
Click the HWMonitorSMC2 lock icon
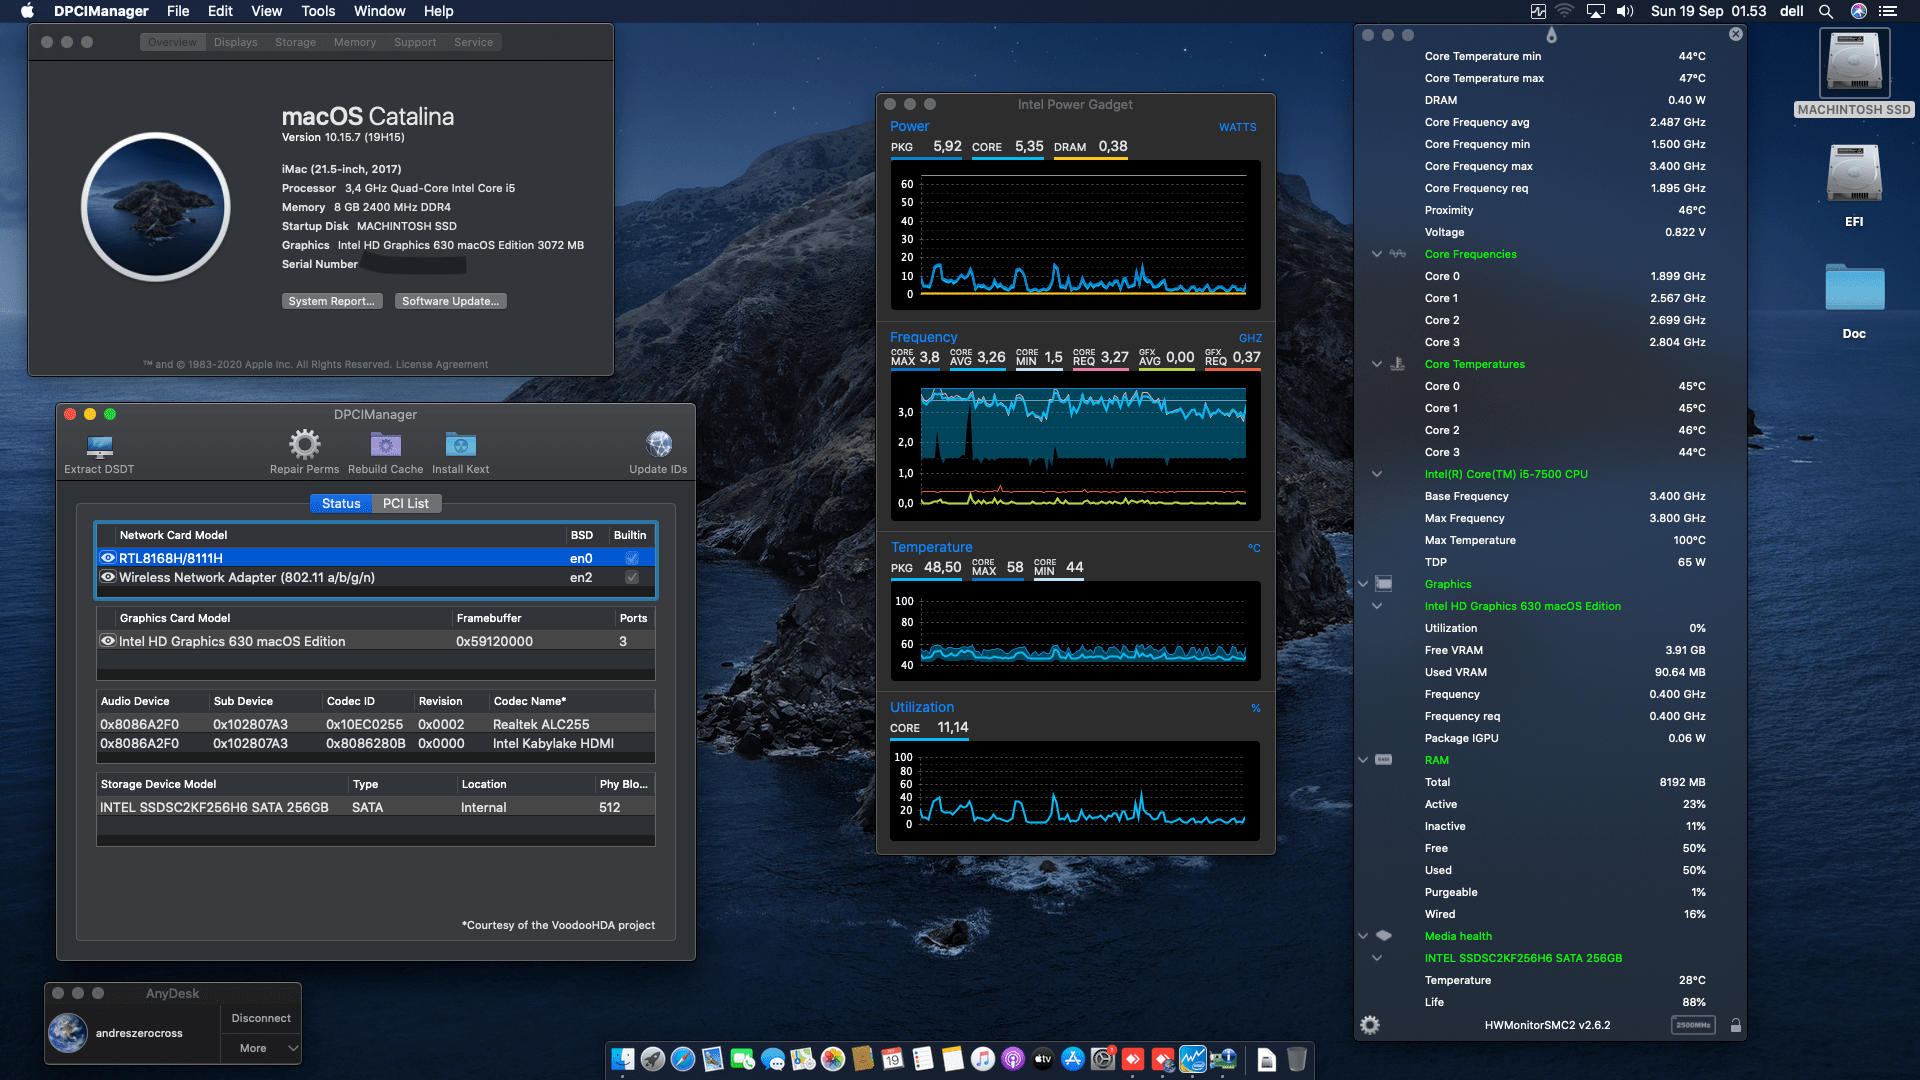click(1736, 1025)
